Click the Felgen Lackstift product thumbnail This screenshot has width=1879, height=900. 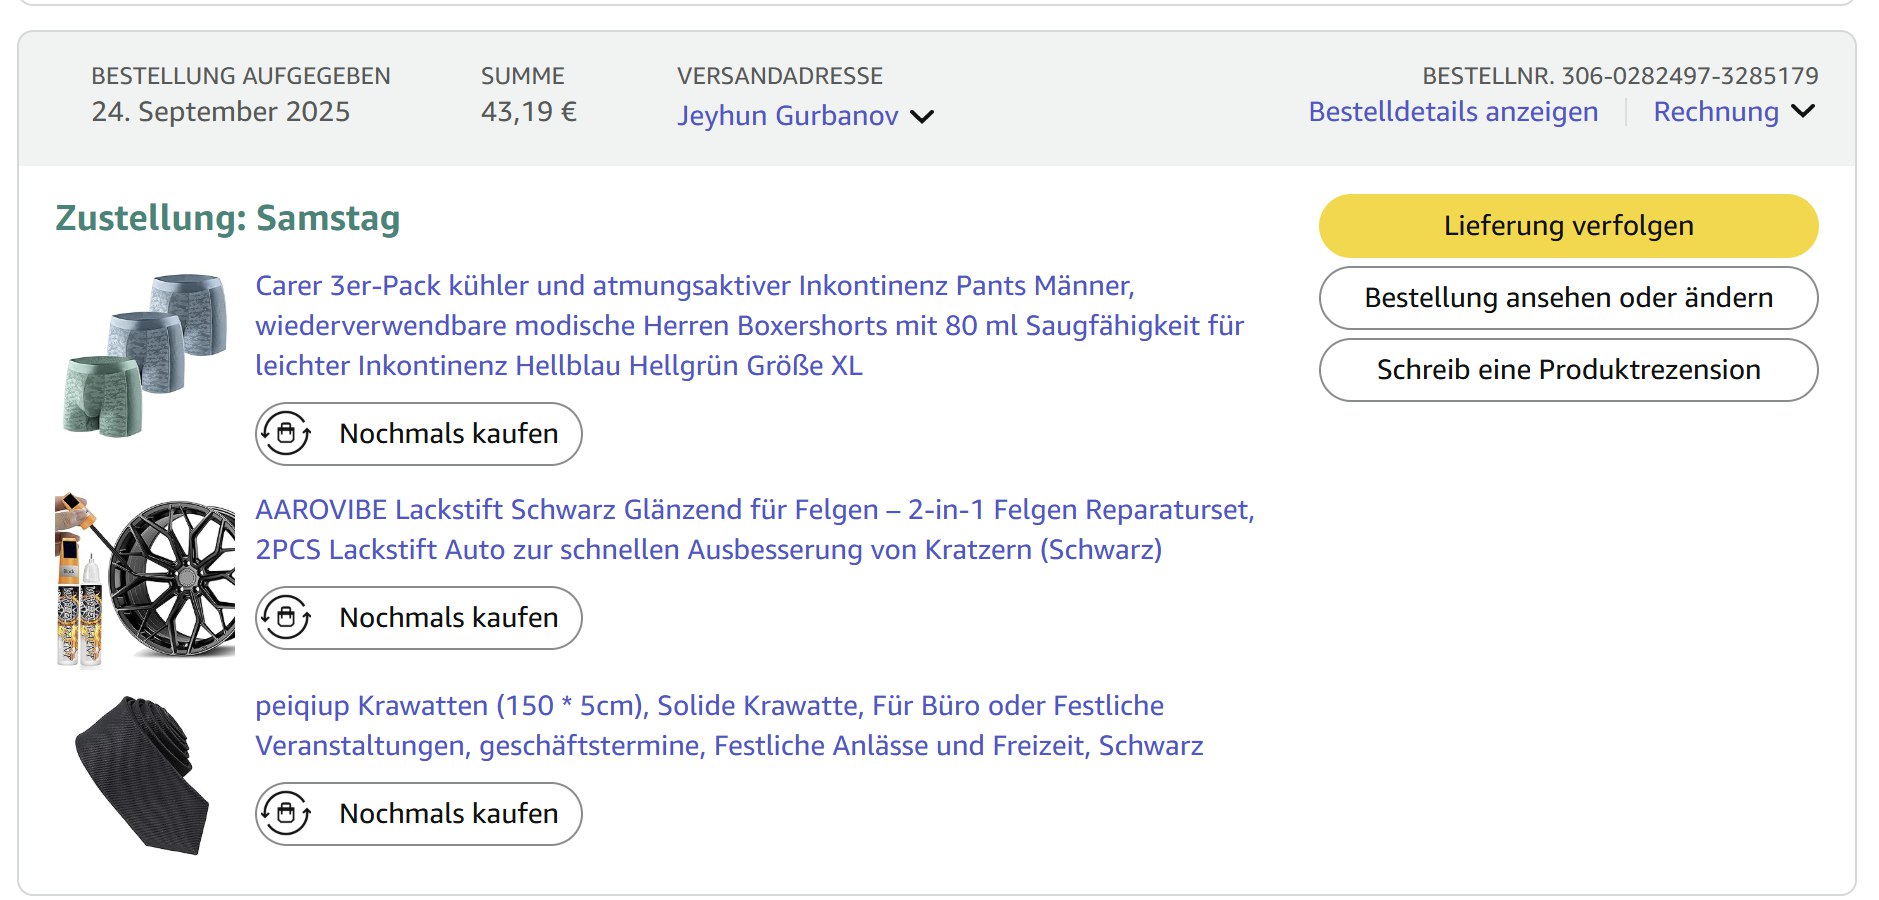point(145,580)
